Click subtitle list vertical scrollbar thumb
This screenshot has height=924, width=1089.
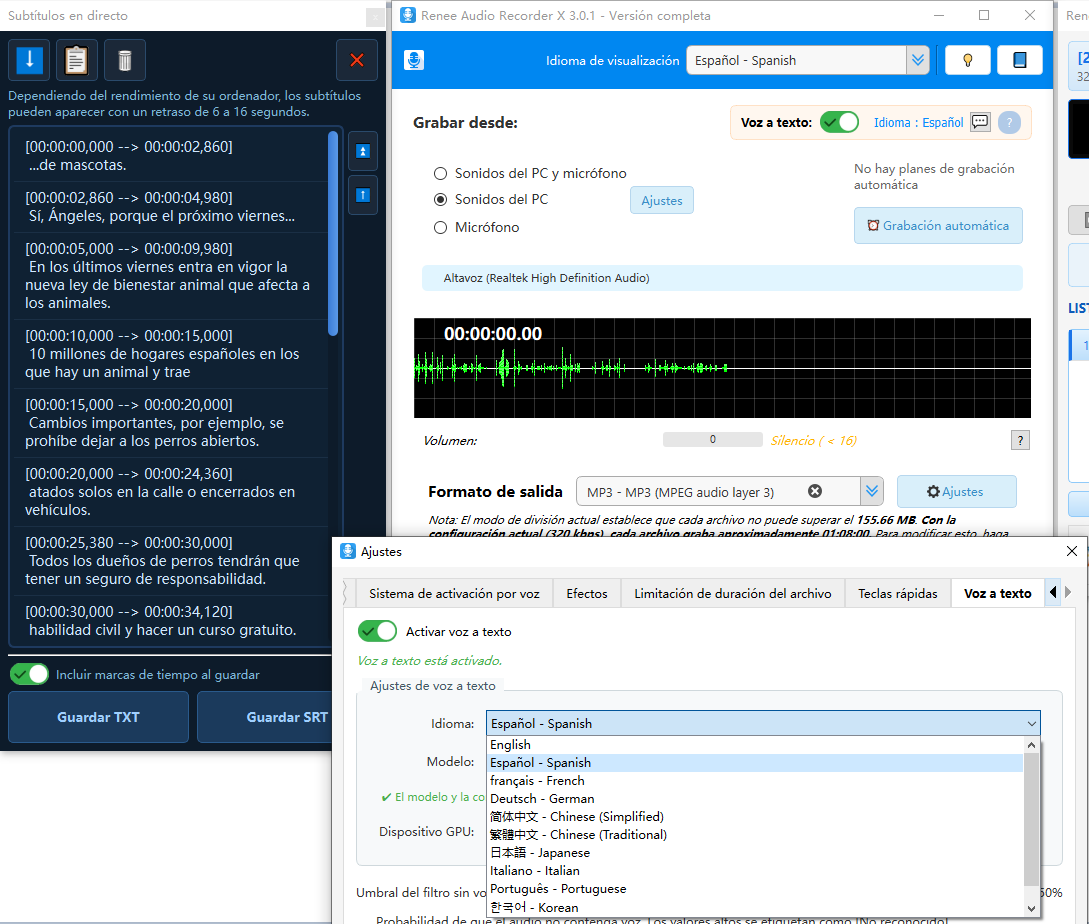333,233
